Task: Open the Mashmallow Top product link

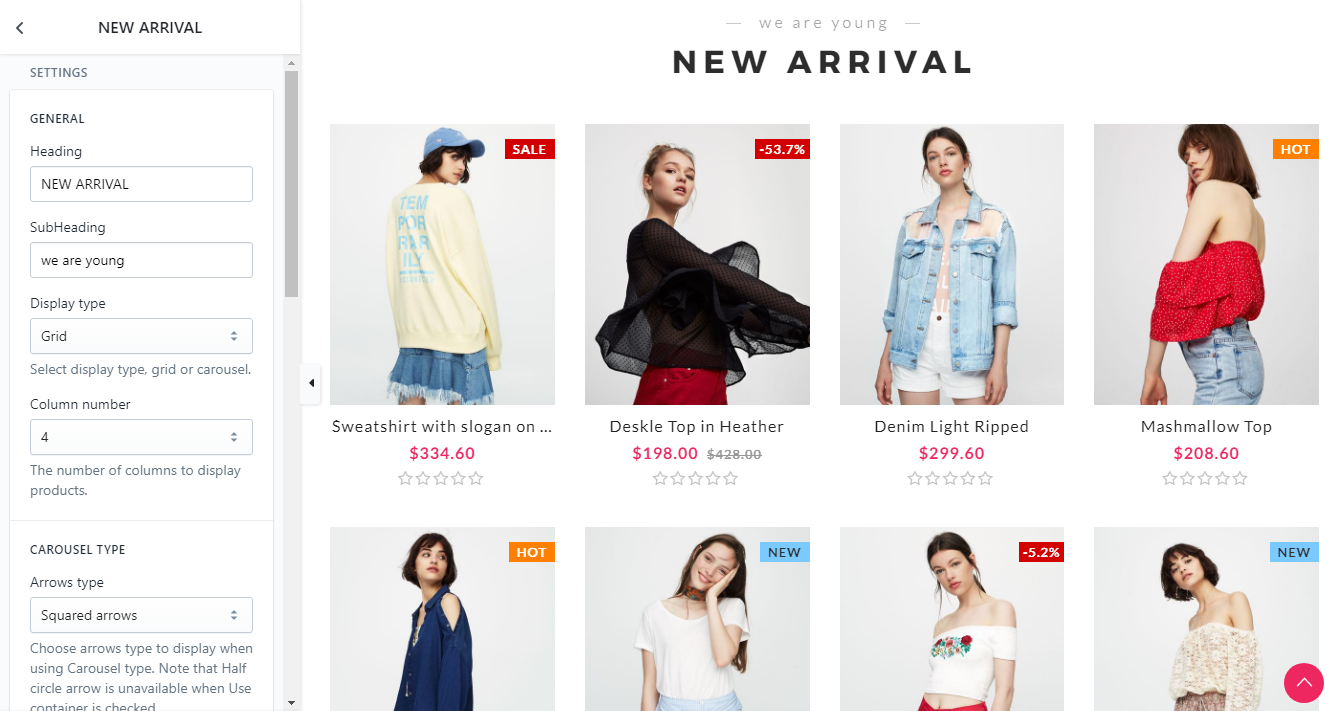Action: pyautogui.click(x=1206, y=427)
